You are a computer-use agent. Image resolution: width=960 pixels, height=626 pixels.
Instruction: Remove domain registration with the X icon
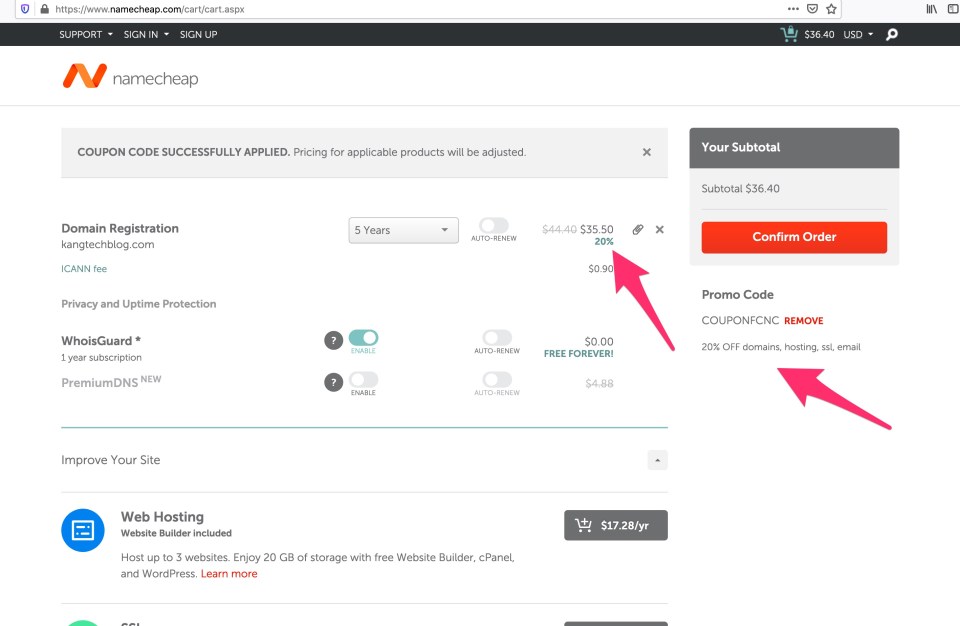click(x=659, y=230)
